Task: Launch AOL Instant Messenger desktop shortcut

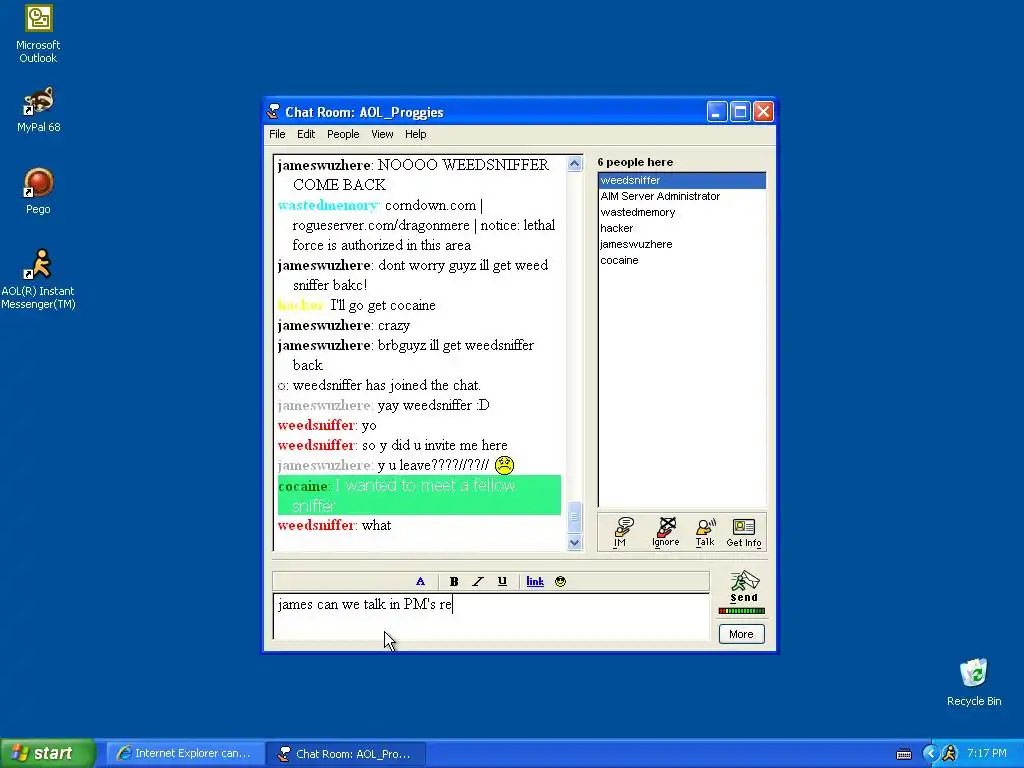Action: [x=38, y=280]
